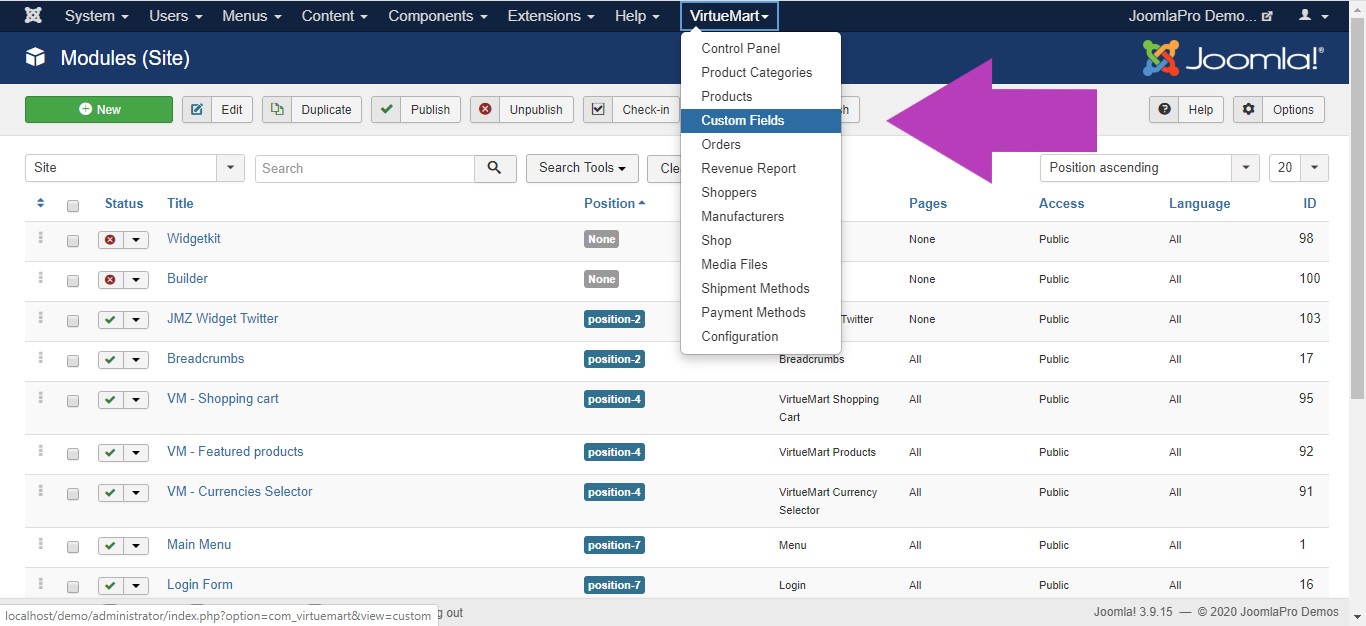Select Custom Fields in VirtueMart menu
This screenshot has height=626, width=1366.
pos(743,120)
